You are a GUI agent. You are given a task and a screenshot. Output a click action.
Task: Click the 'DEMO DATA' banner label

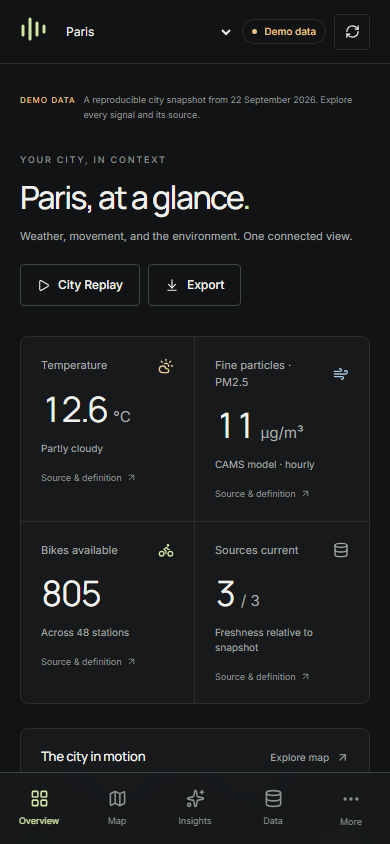point(47,100)
